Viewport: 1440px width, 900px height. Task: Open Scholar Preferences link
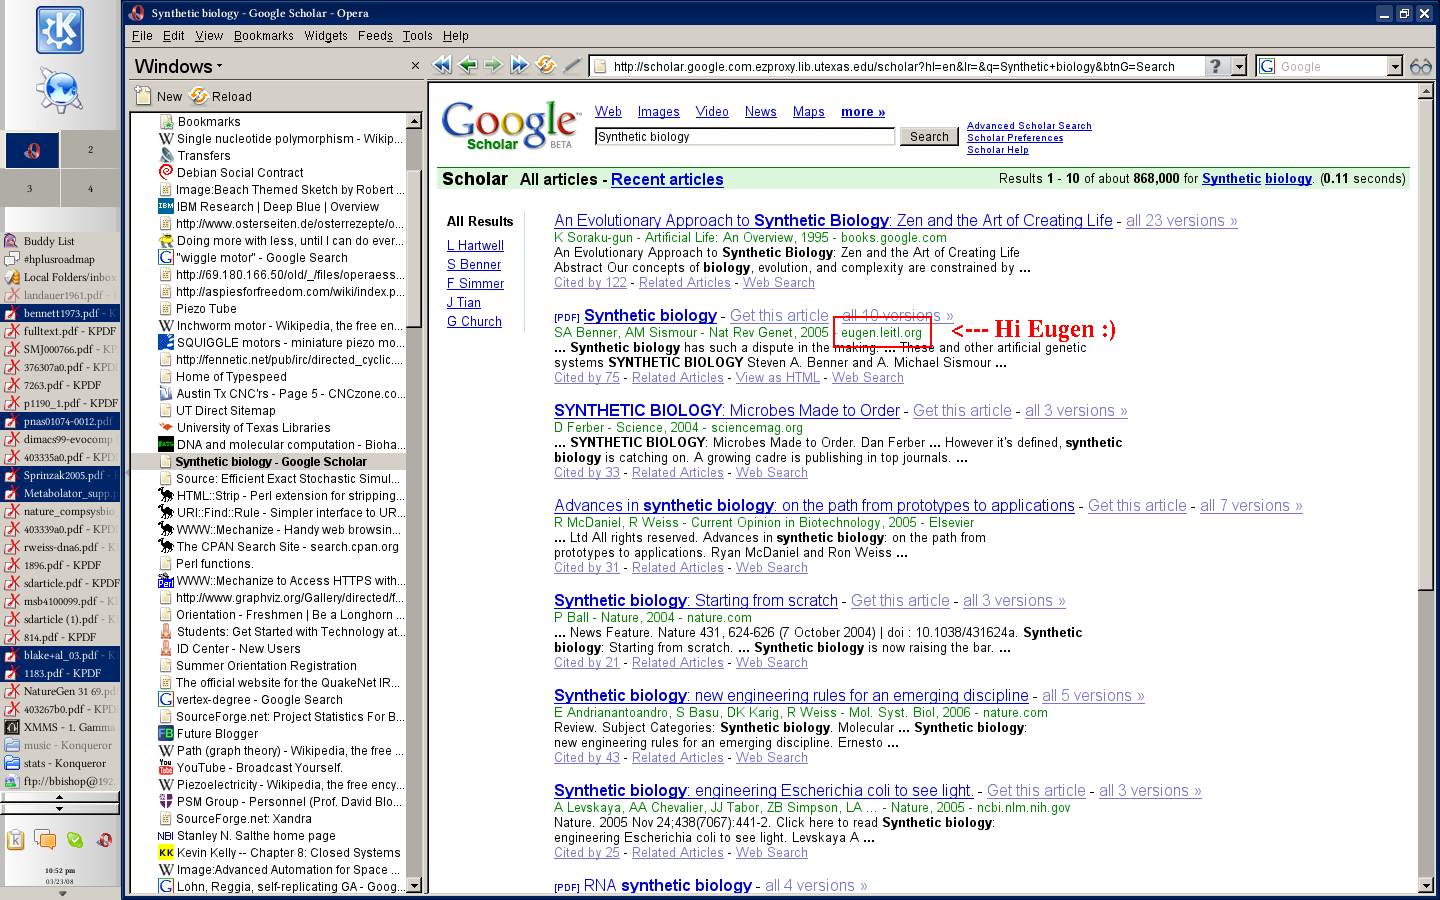(1015, 138)
